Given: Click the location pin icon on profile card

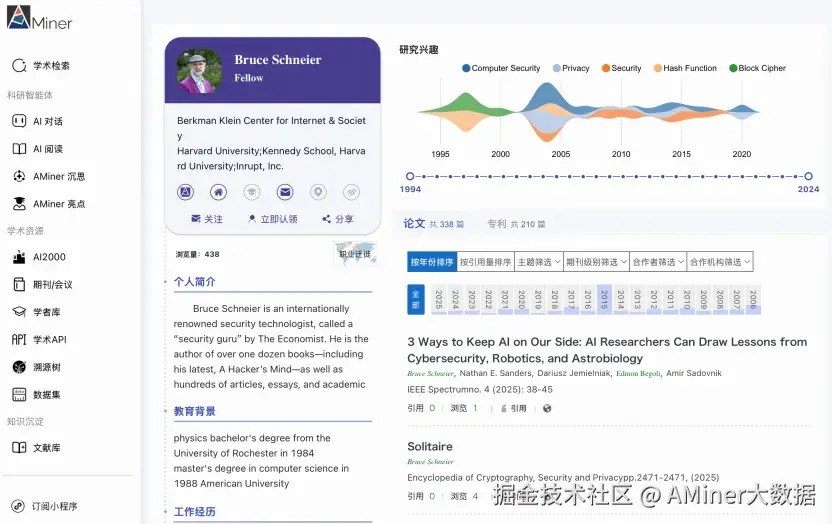Looking at the screenshot, I should (x=318, y=192).
